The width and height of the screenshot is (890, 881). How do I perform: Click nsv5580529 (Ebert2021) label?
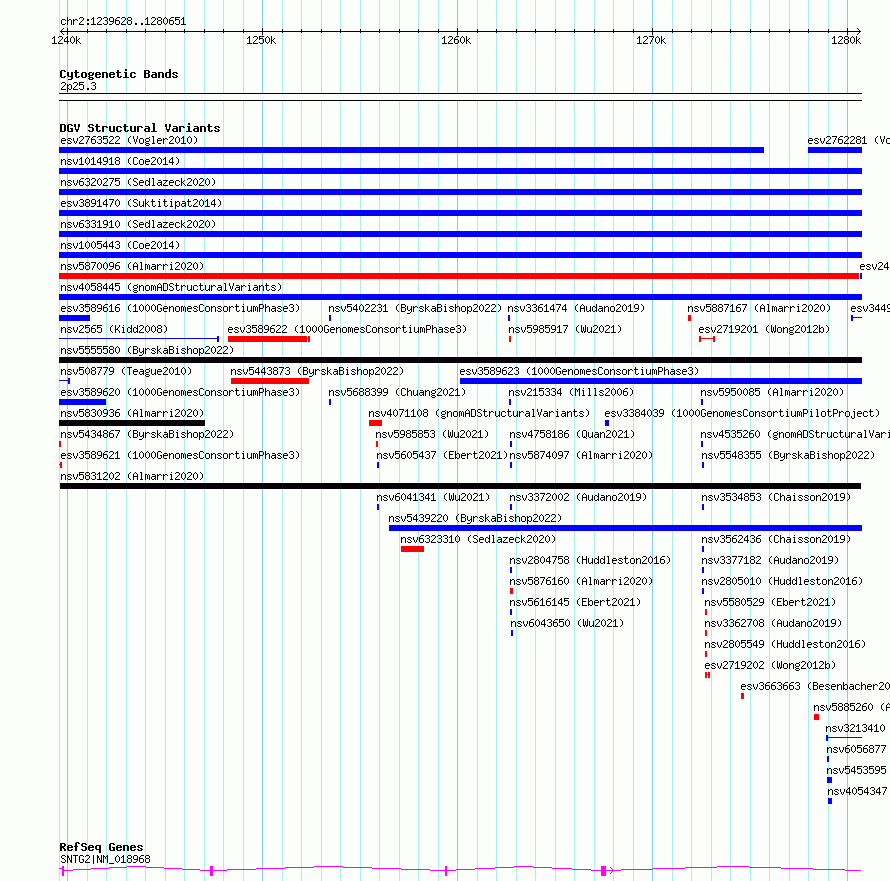tap(770, 602)
